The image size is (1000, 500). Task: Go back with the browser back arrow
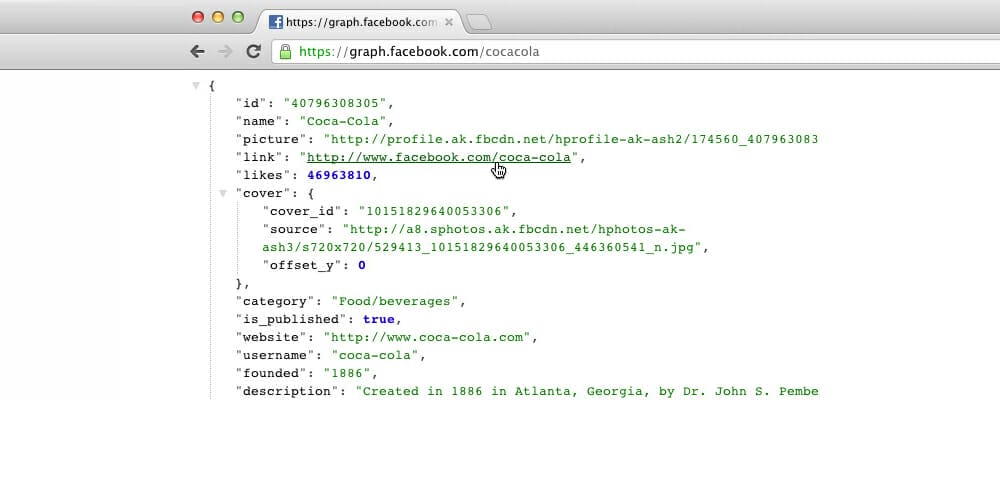[197, 52]
